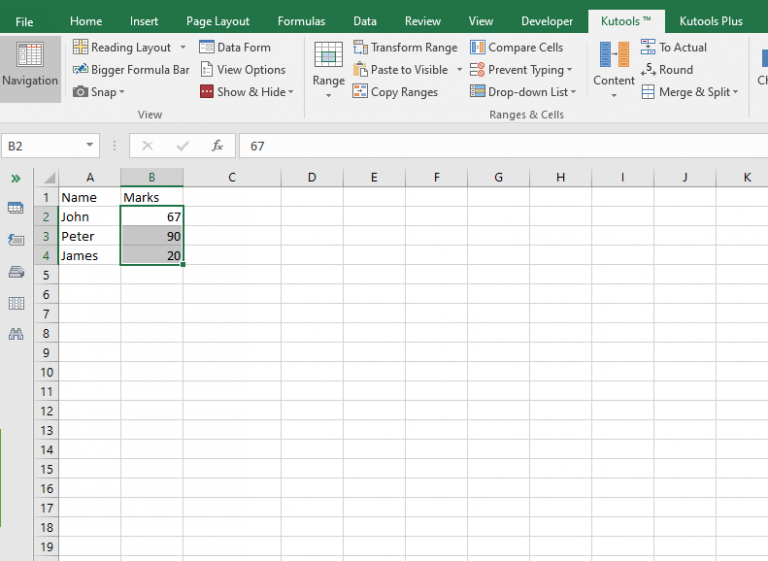768x561 pixels.
Task: Open Copy Ranges tool
Action: click(x=395, y=92)
